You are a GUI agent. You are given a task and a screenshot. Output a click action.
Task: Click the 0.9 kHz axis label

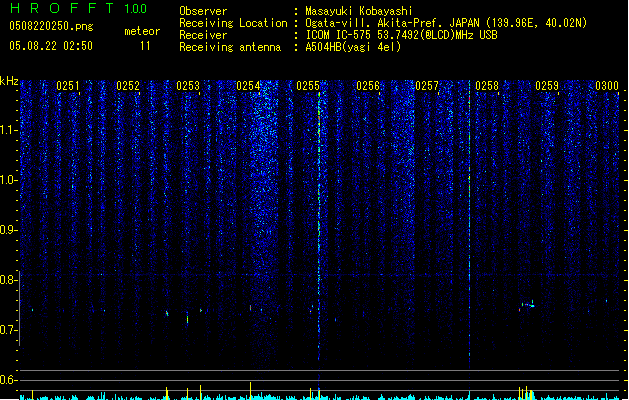[9, 230]
